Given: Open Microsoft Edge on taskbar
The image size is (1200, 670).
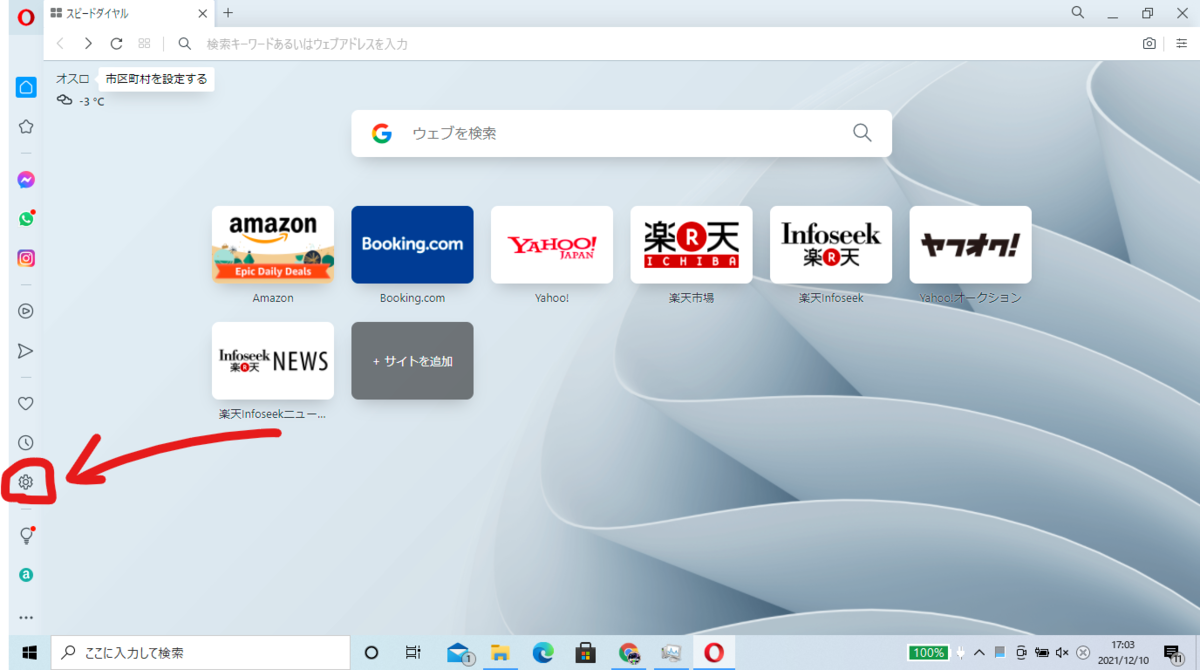Looking at the screenshot, I should coord(543,652).
